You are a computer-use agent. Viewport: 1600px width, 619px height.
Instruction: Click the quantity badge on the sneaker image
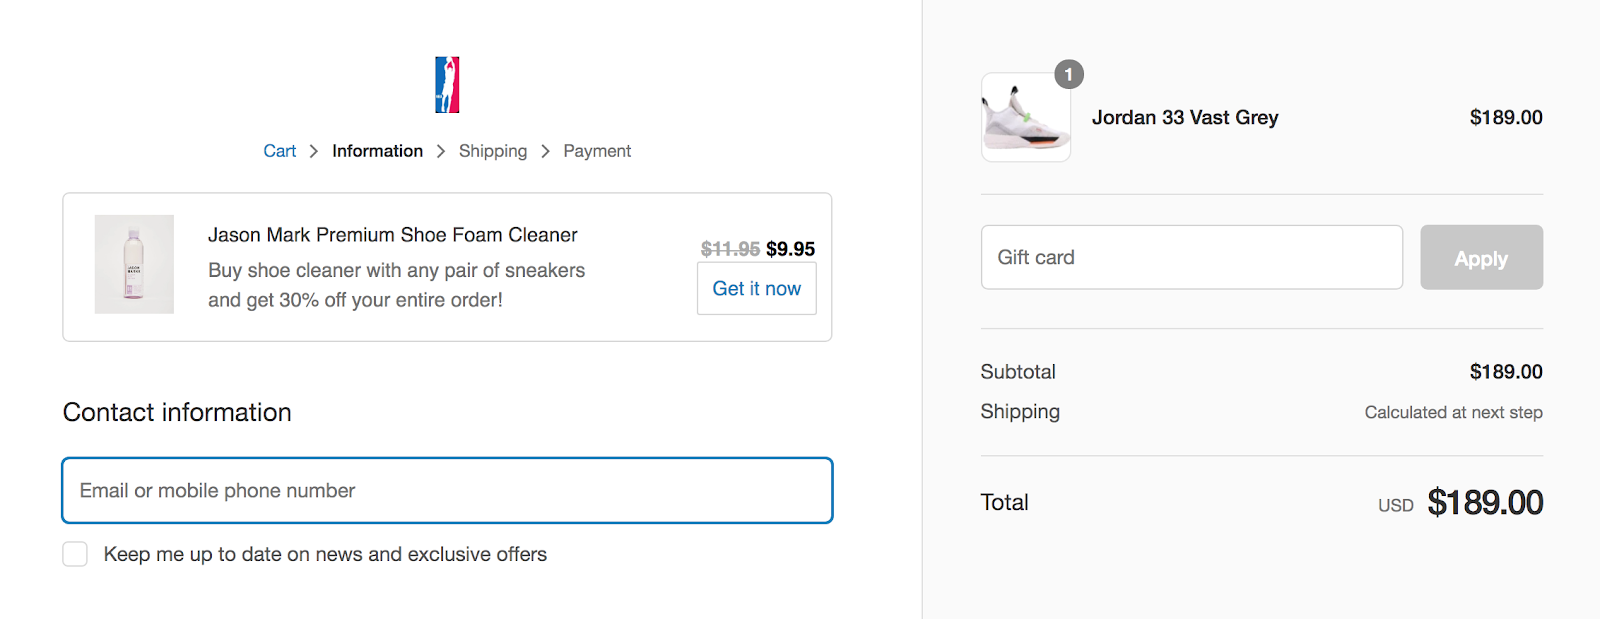pos(1069,74)
